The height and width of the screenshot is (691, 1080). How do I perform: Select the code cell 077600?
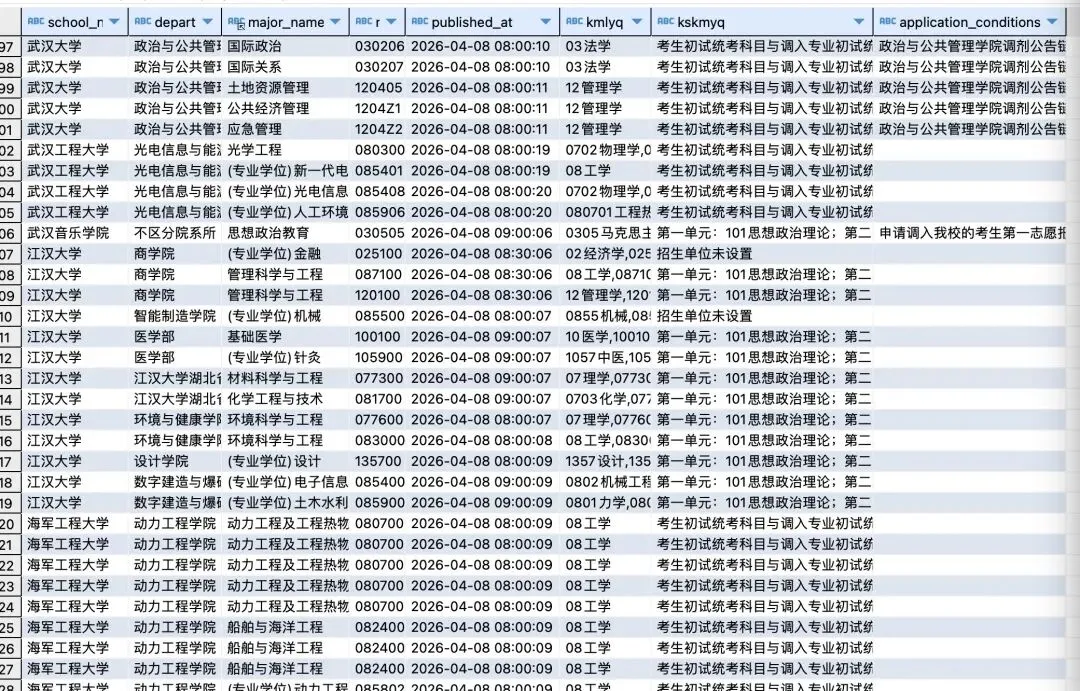coord(378,420)
